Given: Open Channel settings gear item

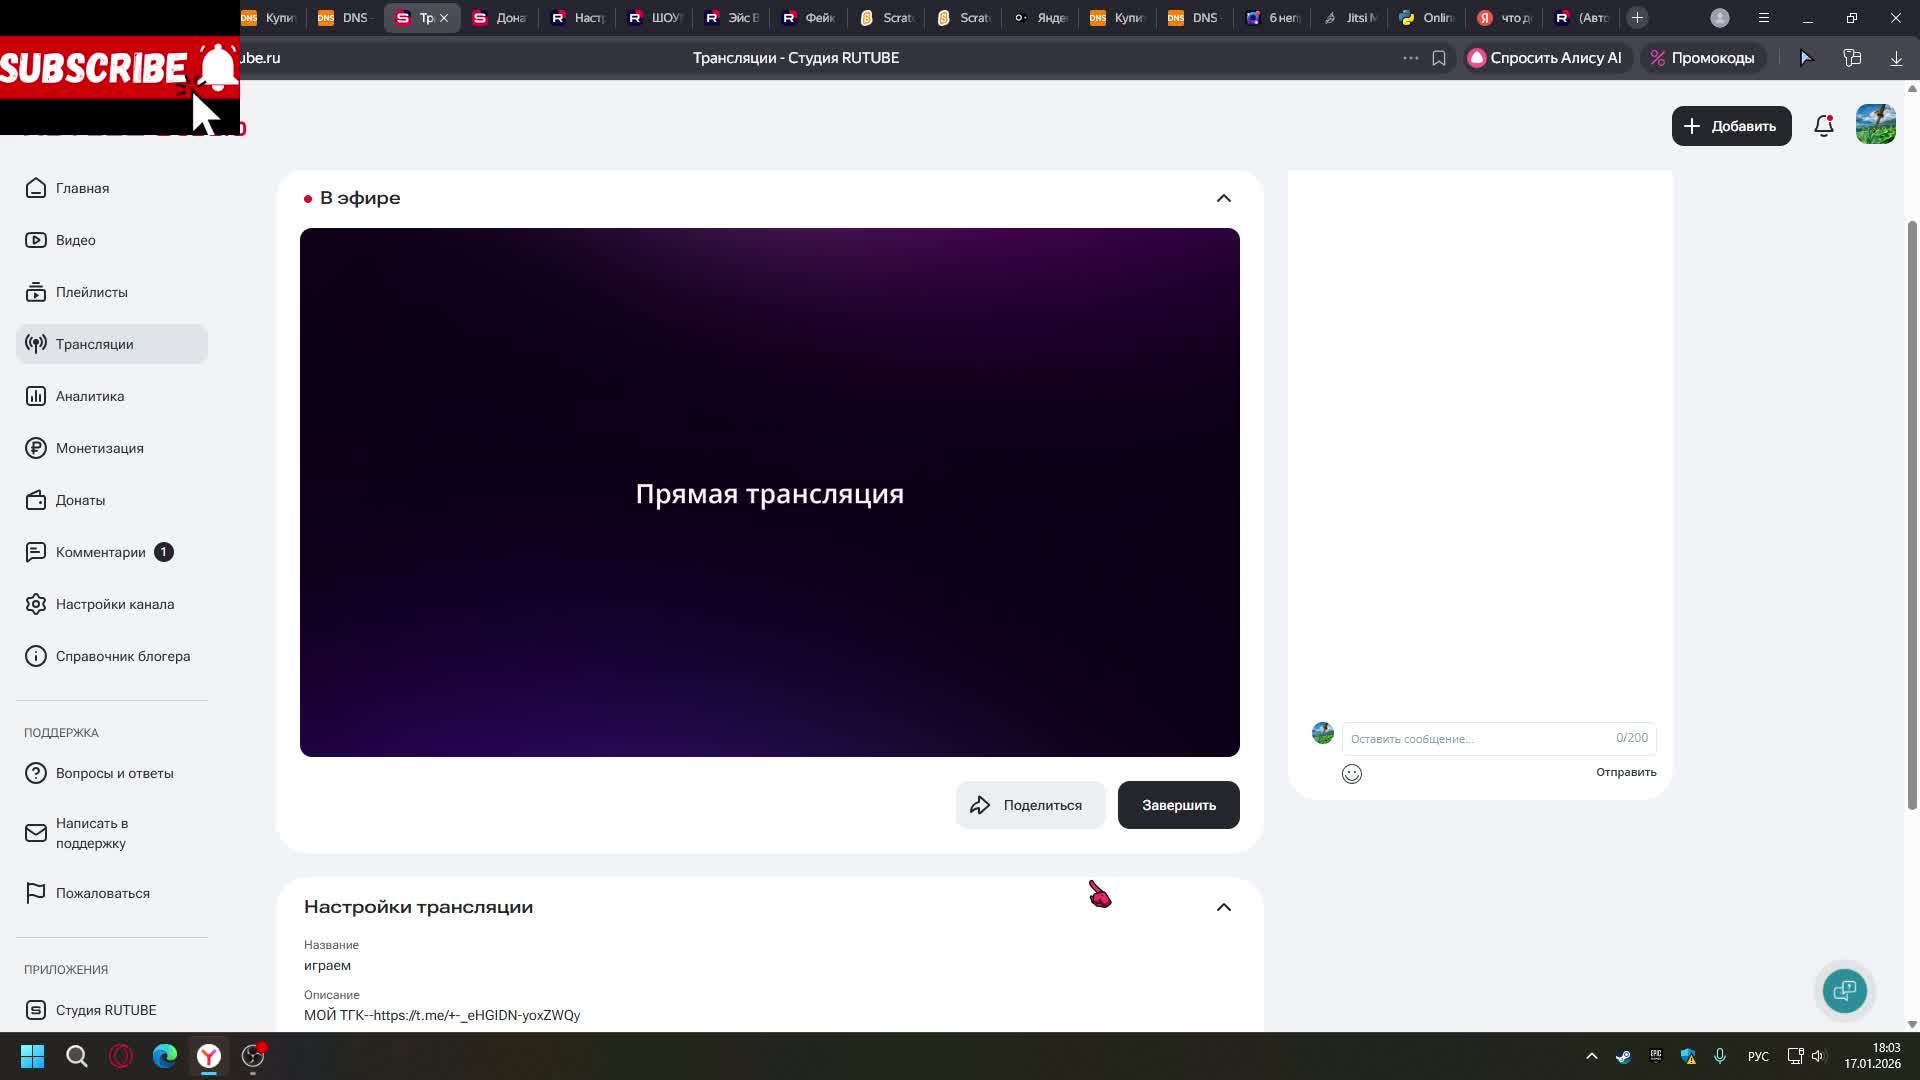Looking at the screenshot, I should (114, 604).
